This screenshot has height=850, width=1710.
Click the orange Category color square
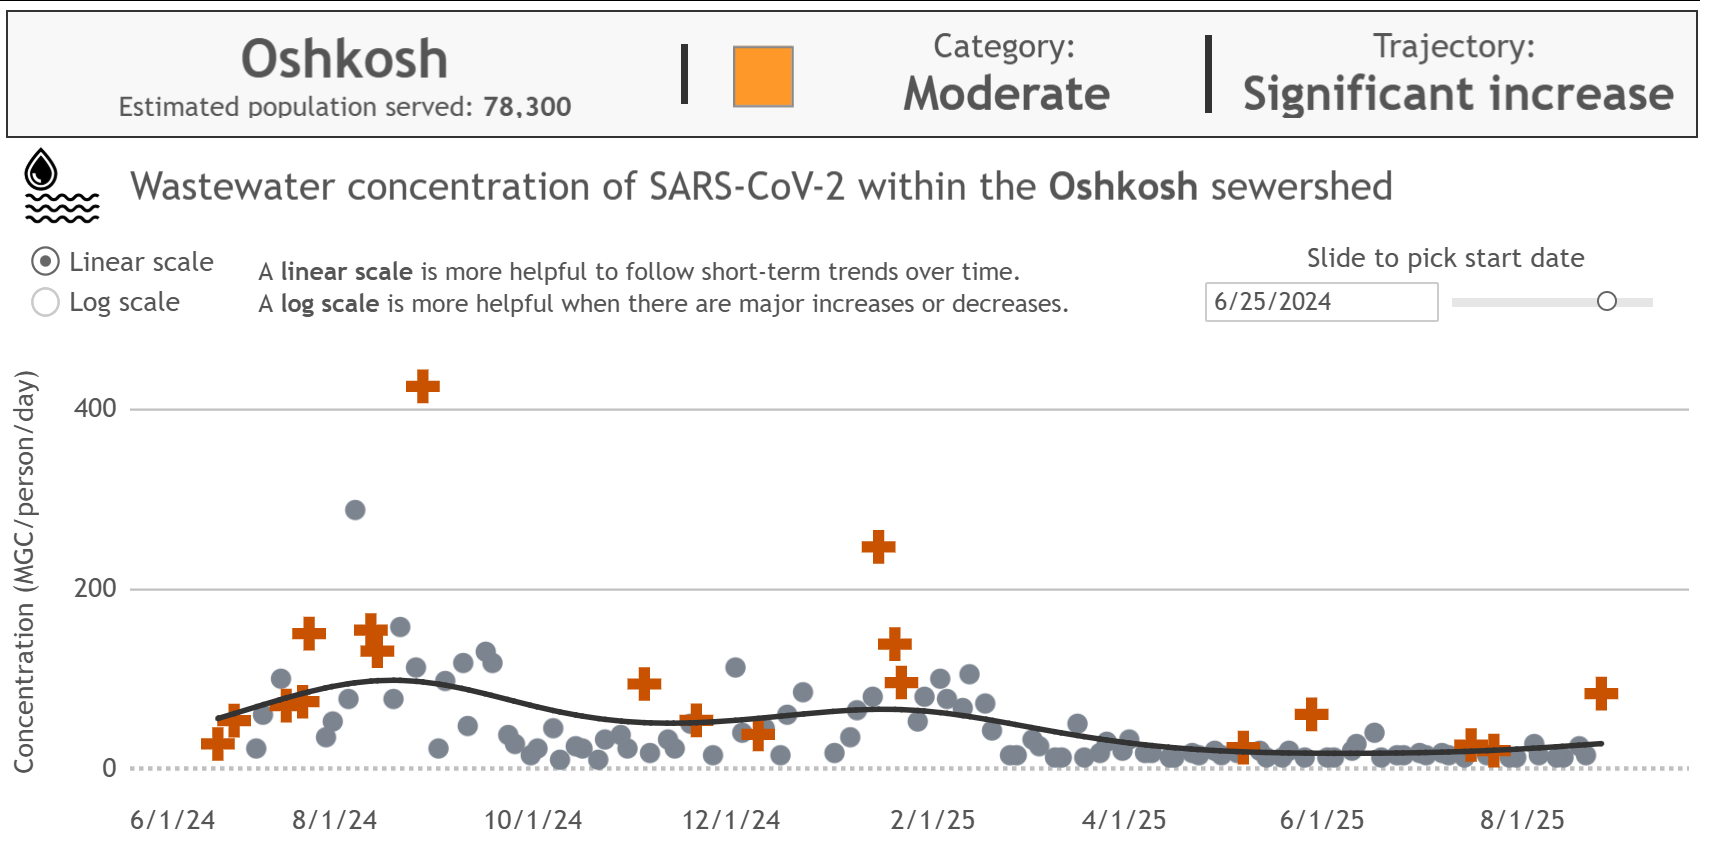(763, 75)
